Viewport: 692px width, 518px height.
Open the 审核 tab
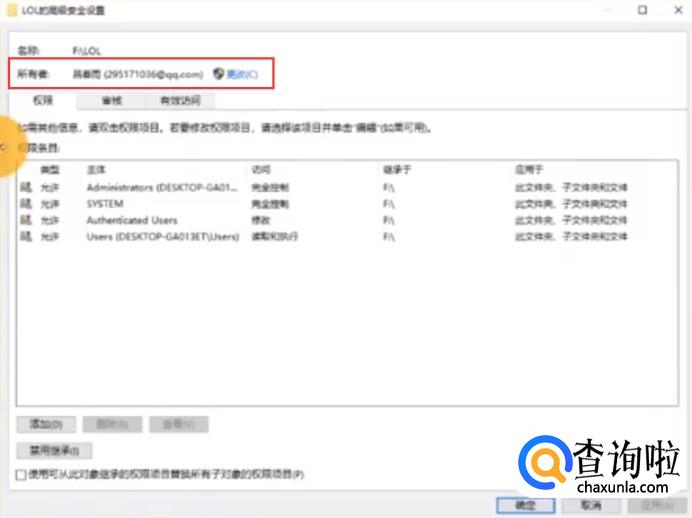111,101
